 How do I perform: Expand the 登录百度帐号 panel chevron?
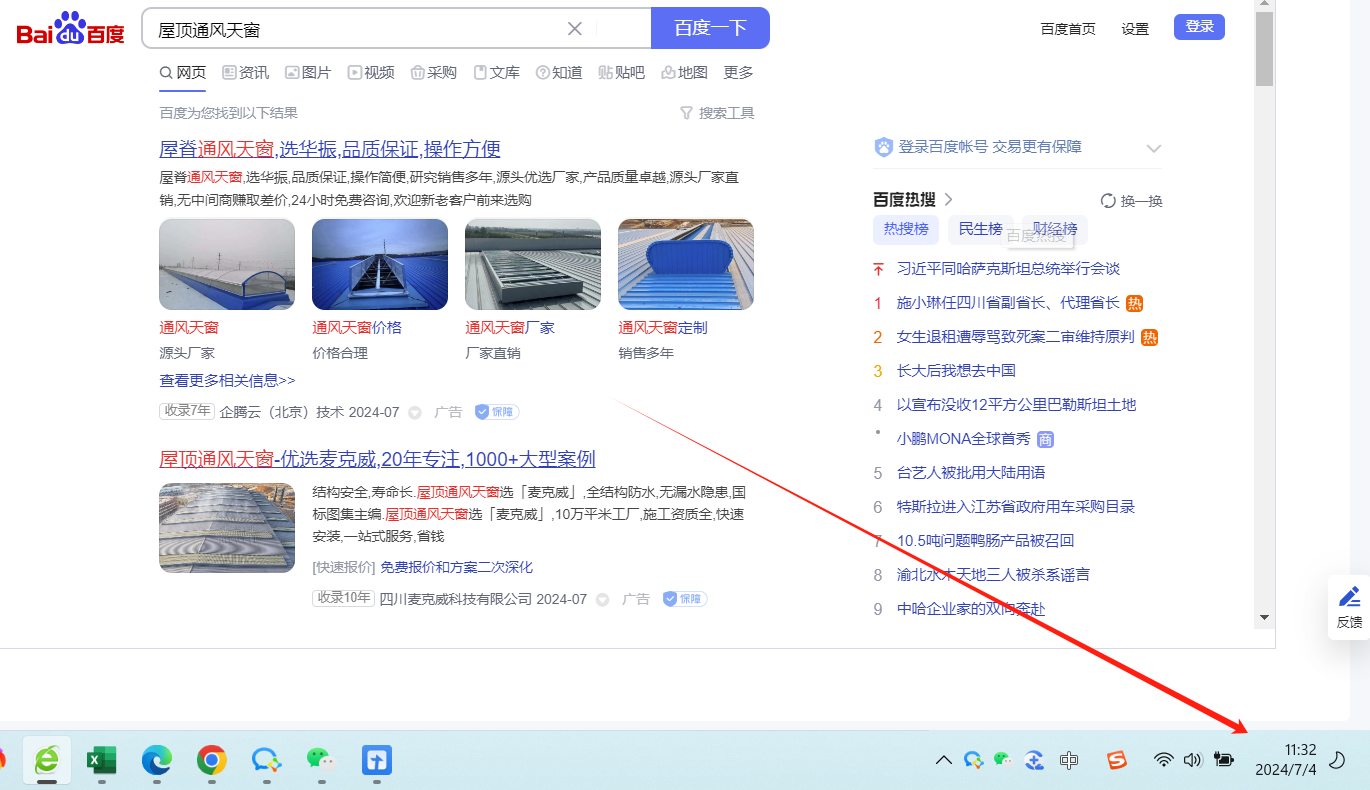pyautogui.click(x=1154, y=148)
